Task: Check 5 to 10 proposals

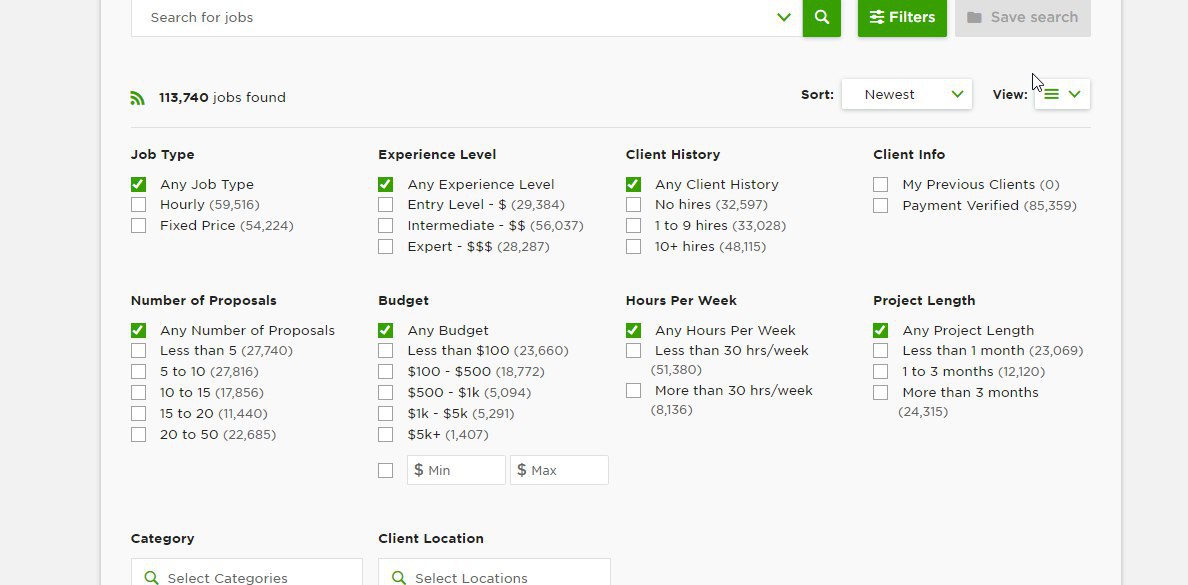Action: pos(138,371)
